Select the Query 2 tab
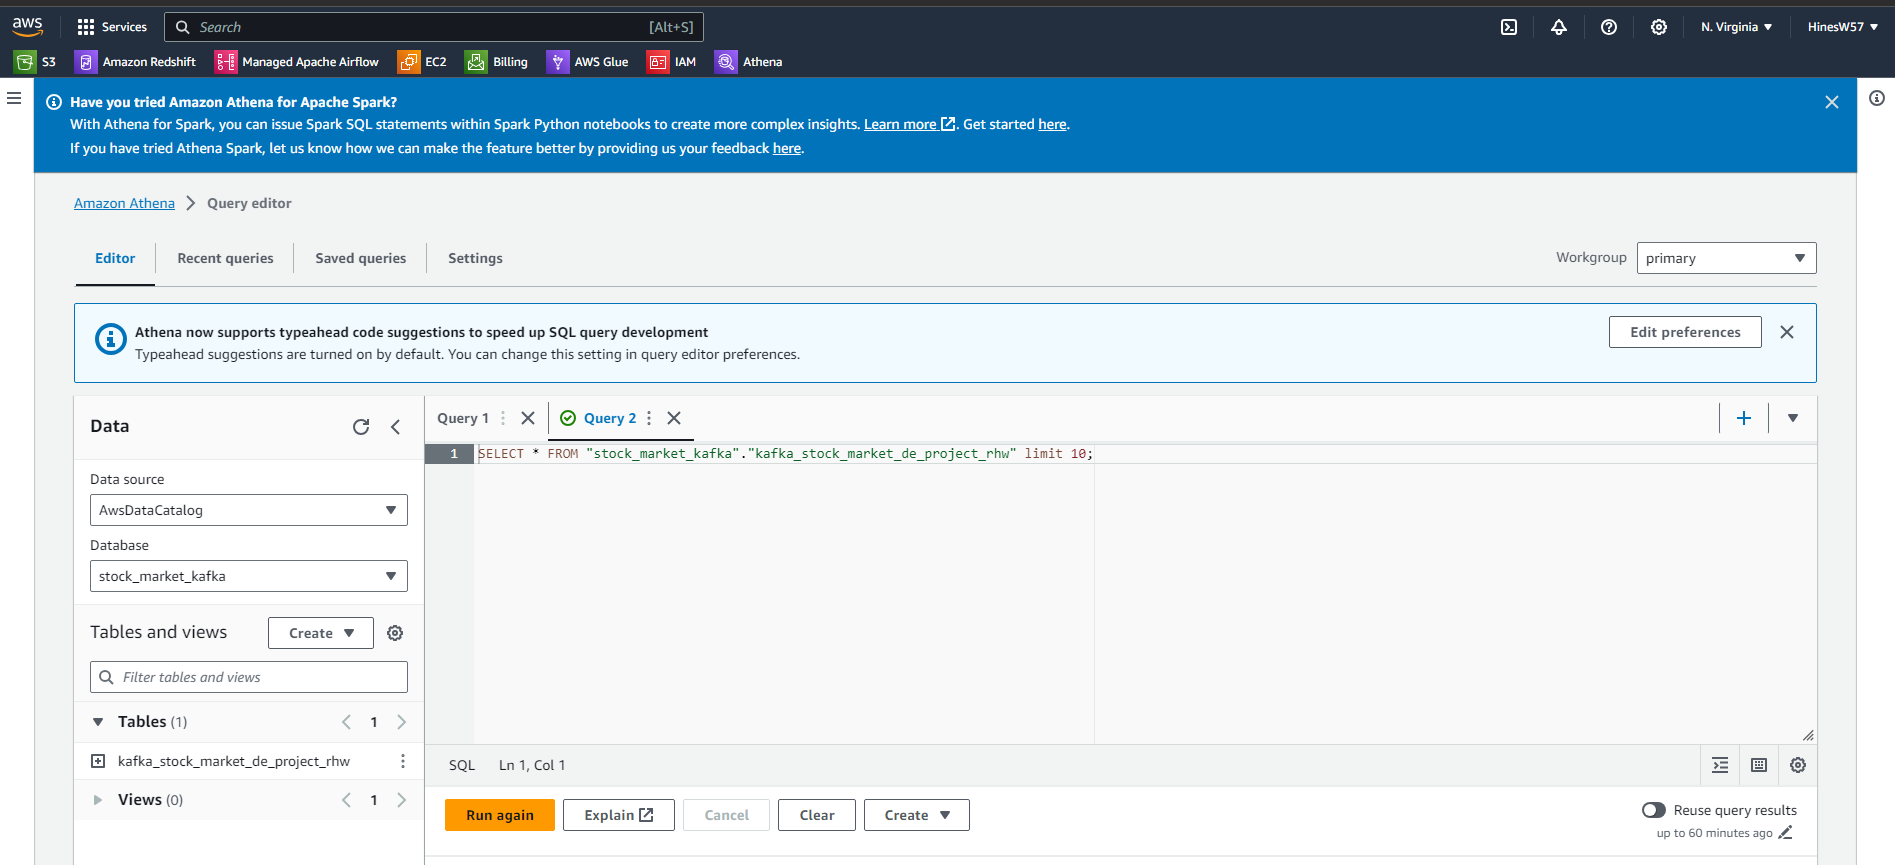The height and width of the screenshot is (865, 1895). (x=609, y=418)
